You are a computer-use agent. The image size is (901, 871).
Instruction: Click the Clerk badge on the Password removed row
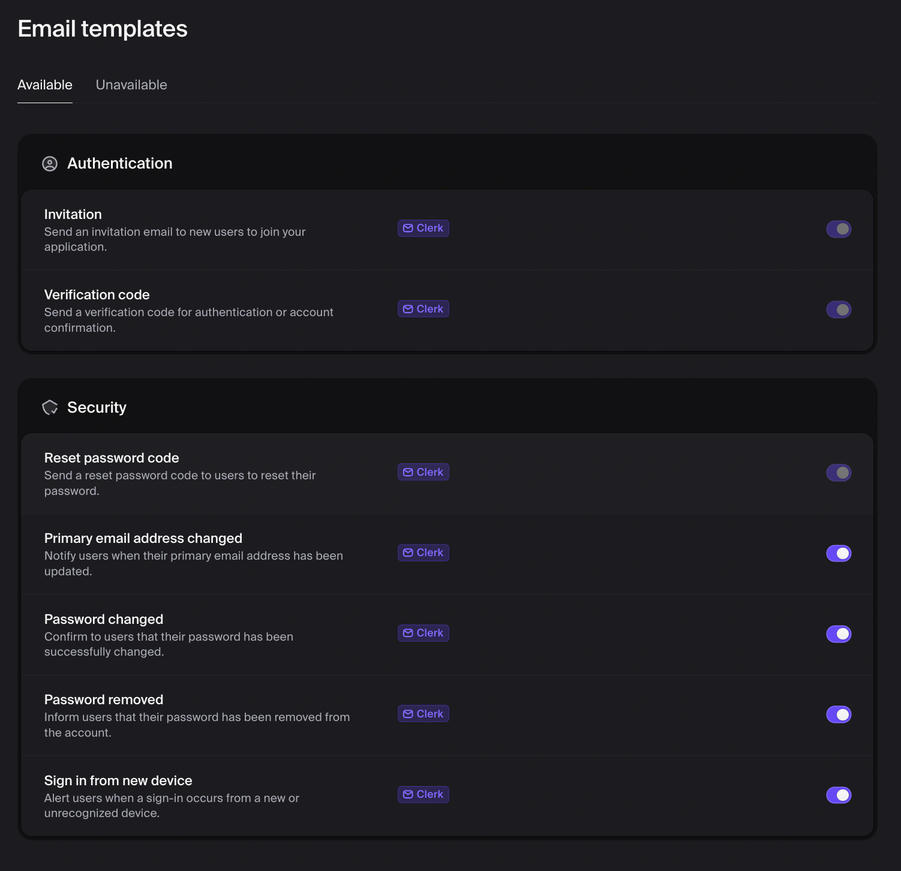[423, 713]
